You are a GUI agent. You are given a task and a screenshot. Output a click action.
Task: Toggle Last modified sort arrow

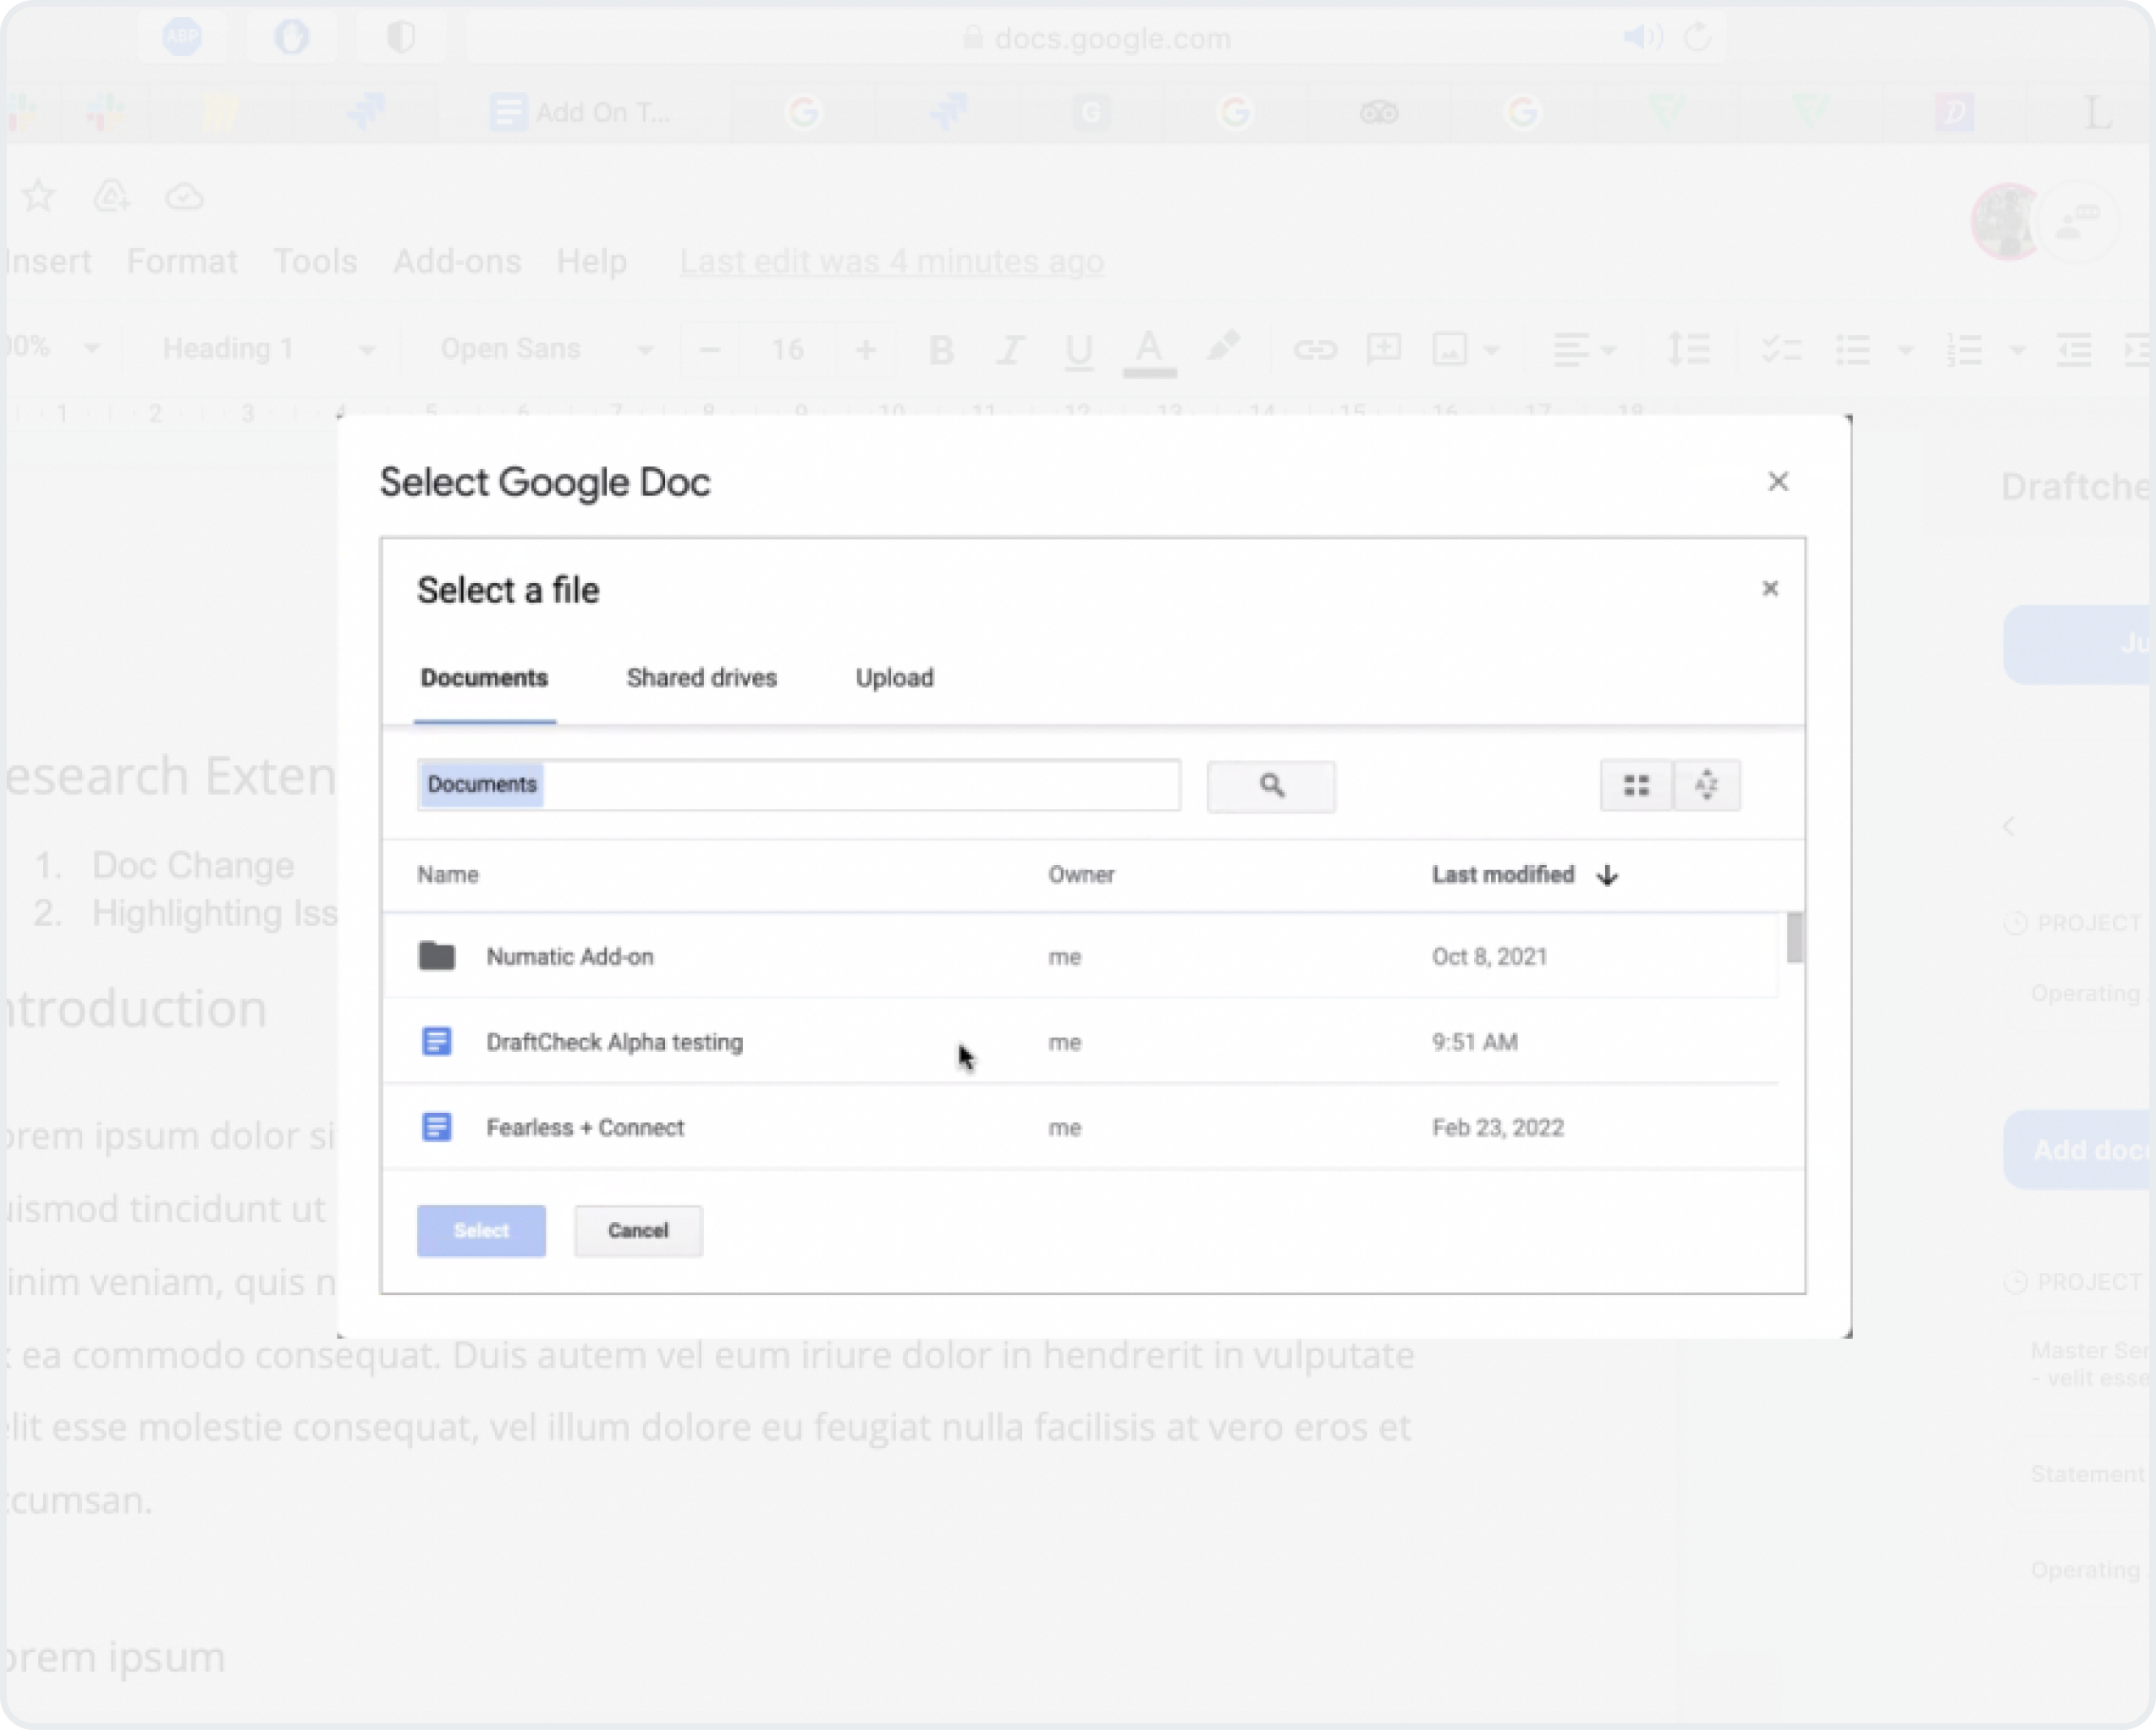point(1607,876)
